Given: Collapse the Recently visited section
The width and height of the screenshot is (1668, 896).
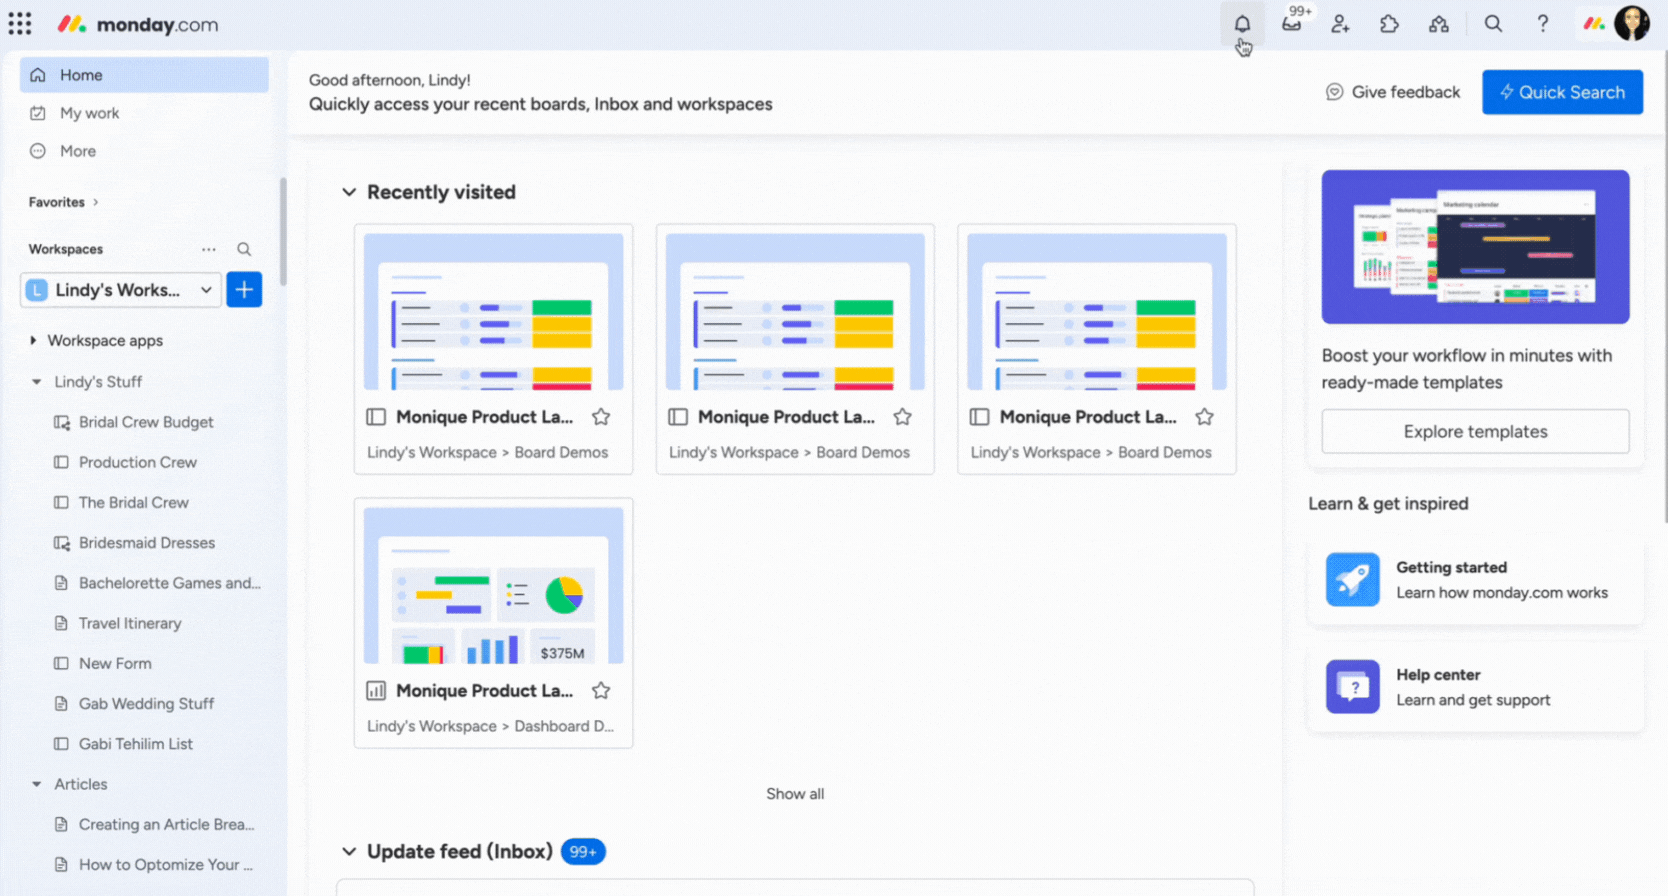Looking at the screenshot, I should tap(349, 192).
